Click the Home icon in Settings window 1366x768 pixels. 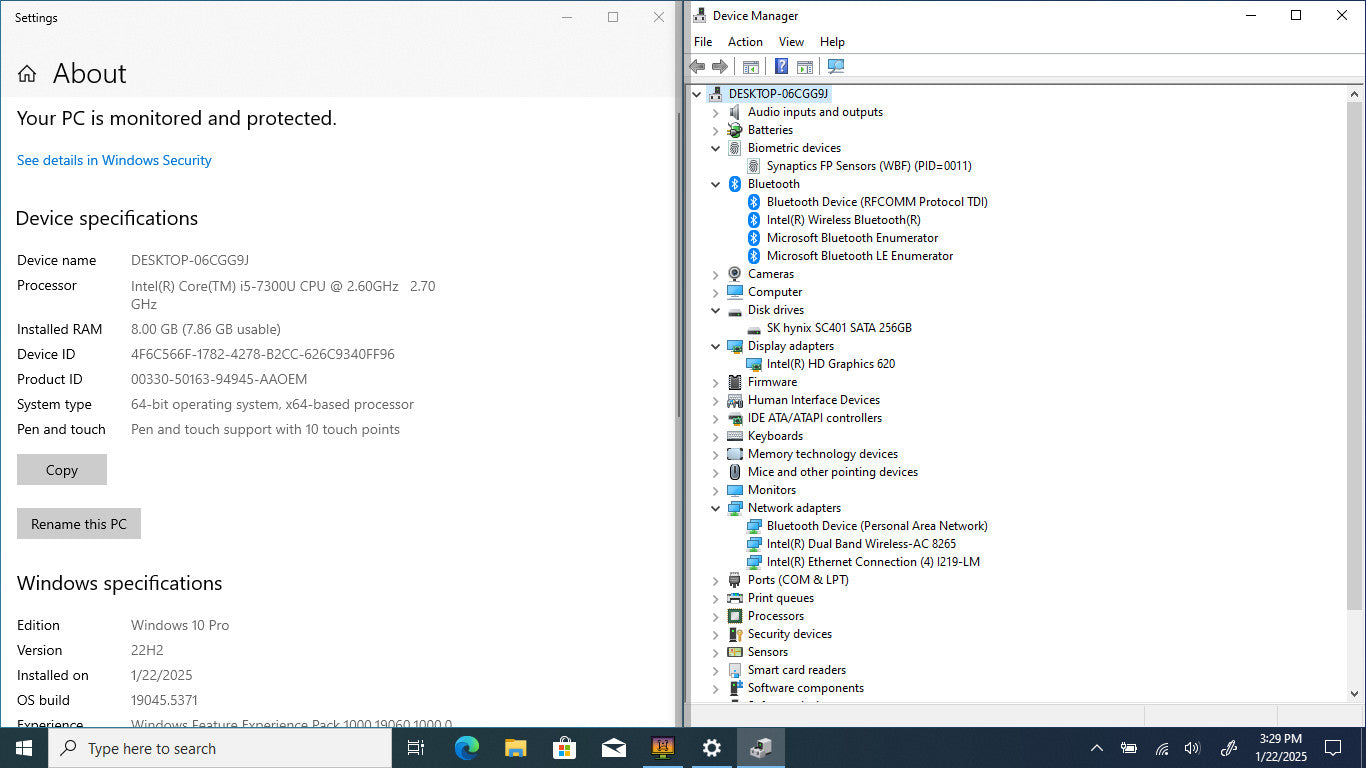pos(27,74)
